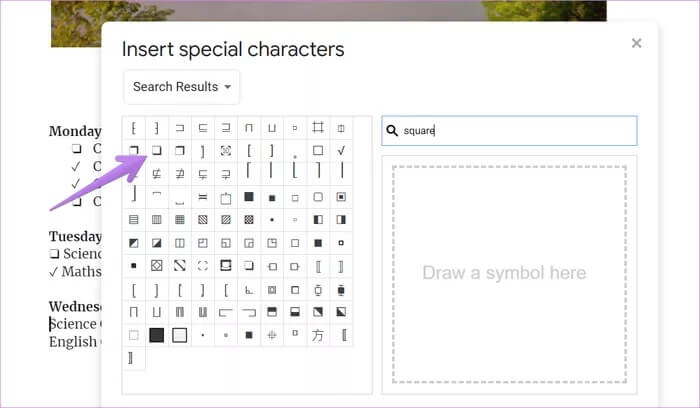
Task: Open the Search Results category dropdown
Action: tap(182, 87)
